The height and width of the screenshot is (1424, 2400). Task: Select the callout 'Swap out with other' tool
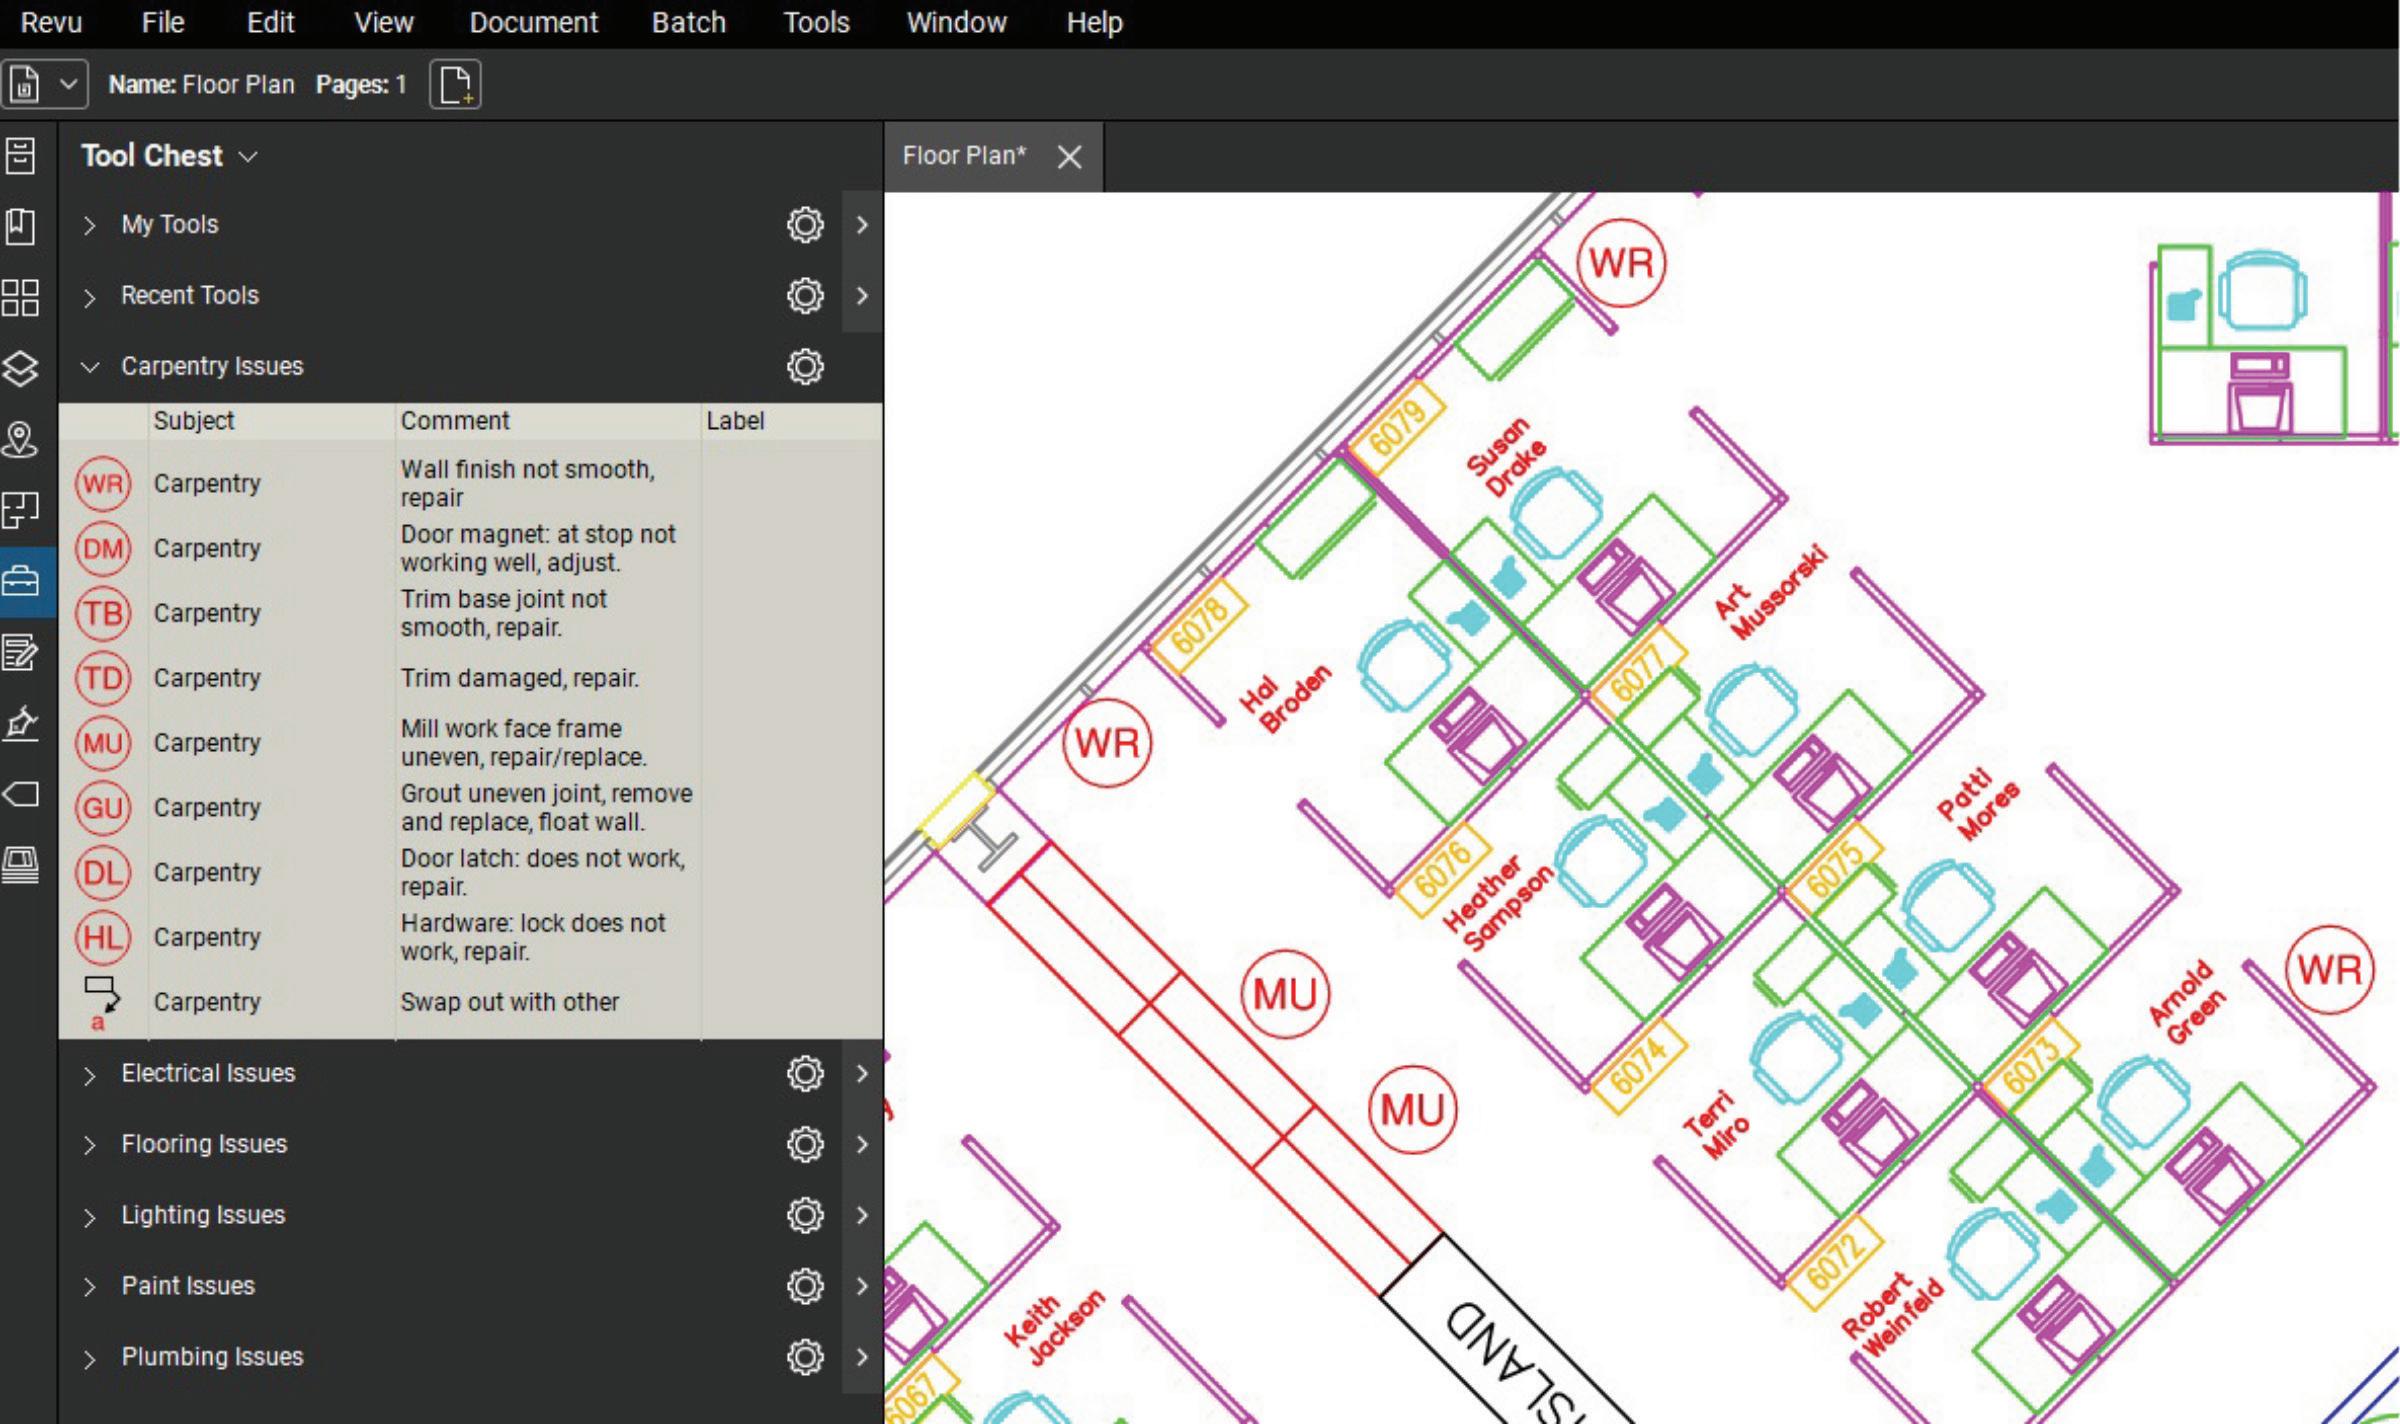[102, 1001]
